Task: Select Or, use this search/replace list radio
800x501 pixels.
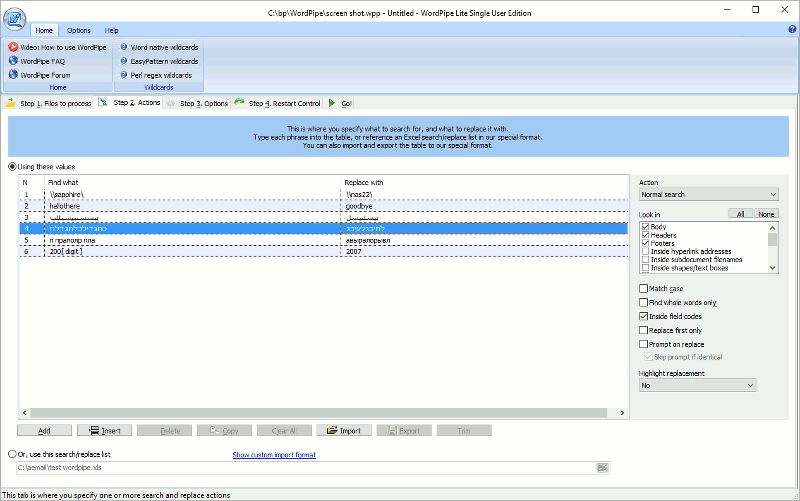Action: 12,454
